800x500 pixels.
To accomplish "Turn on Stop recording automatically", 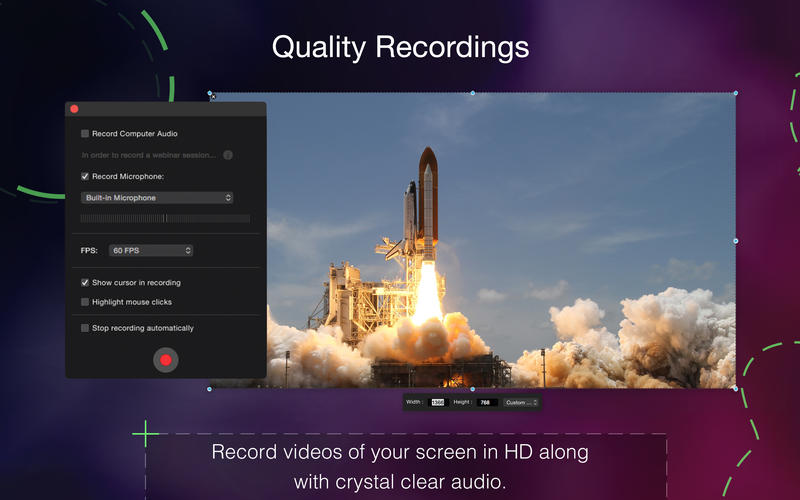I will (x=85, y=328).
